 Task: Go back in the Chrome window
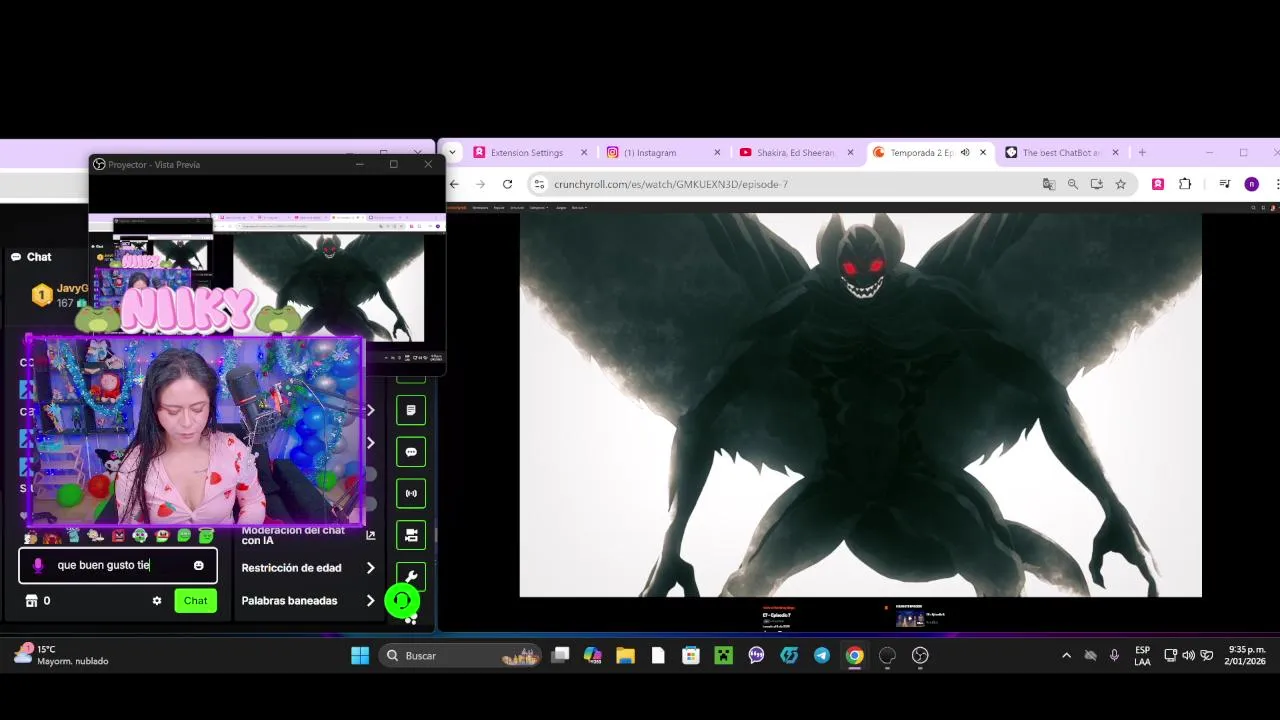tap(454, 184)
